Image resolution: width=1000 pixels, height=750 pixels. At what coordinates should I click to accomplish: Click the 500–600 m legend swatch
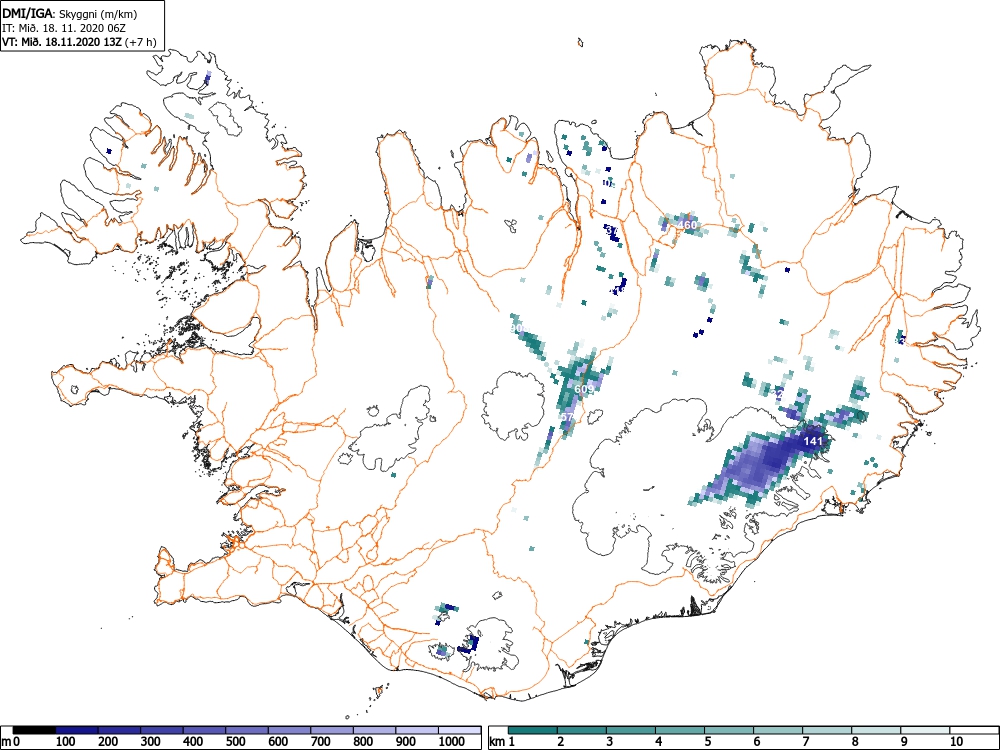(x=247, y=730)
